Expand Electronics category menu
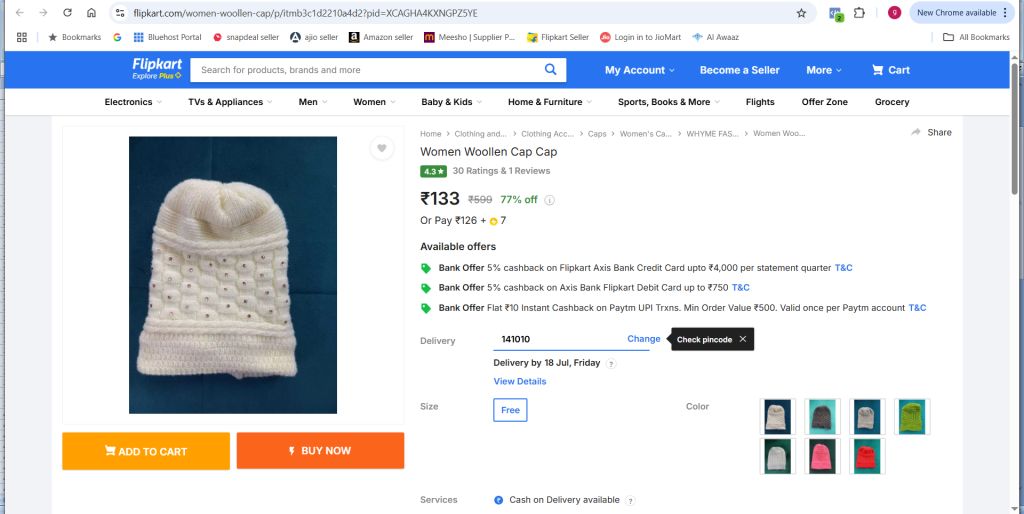 pos(134,102)
